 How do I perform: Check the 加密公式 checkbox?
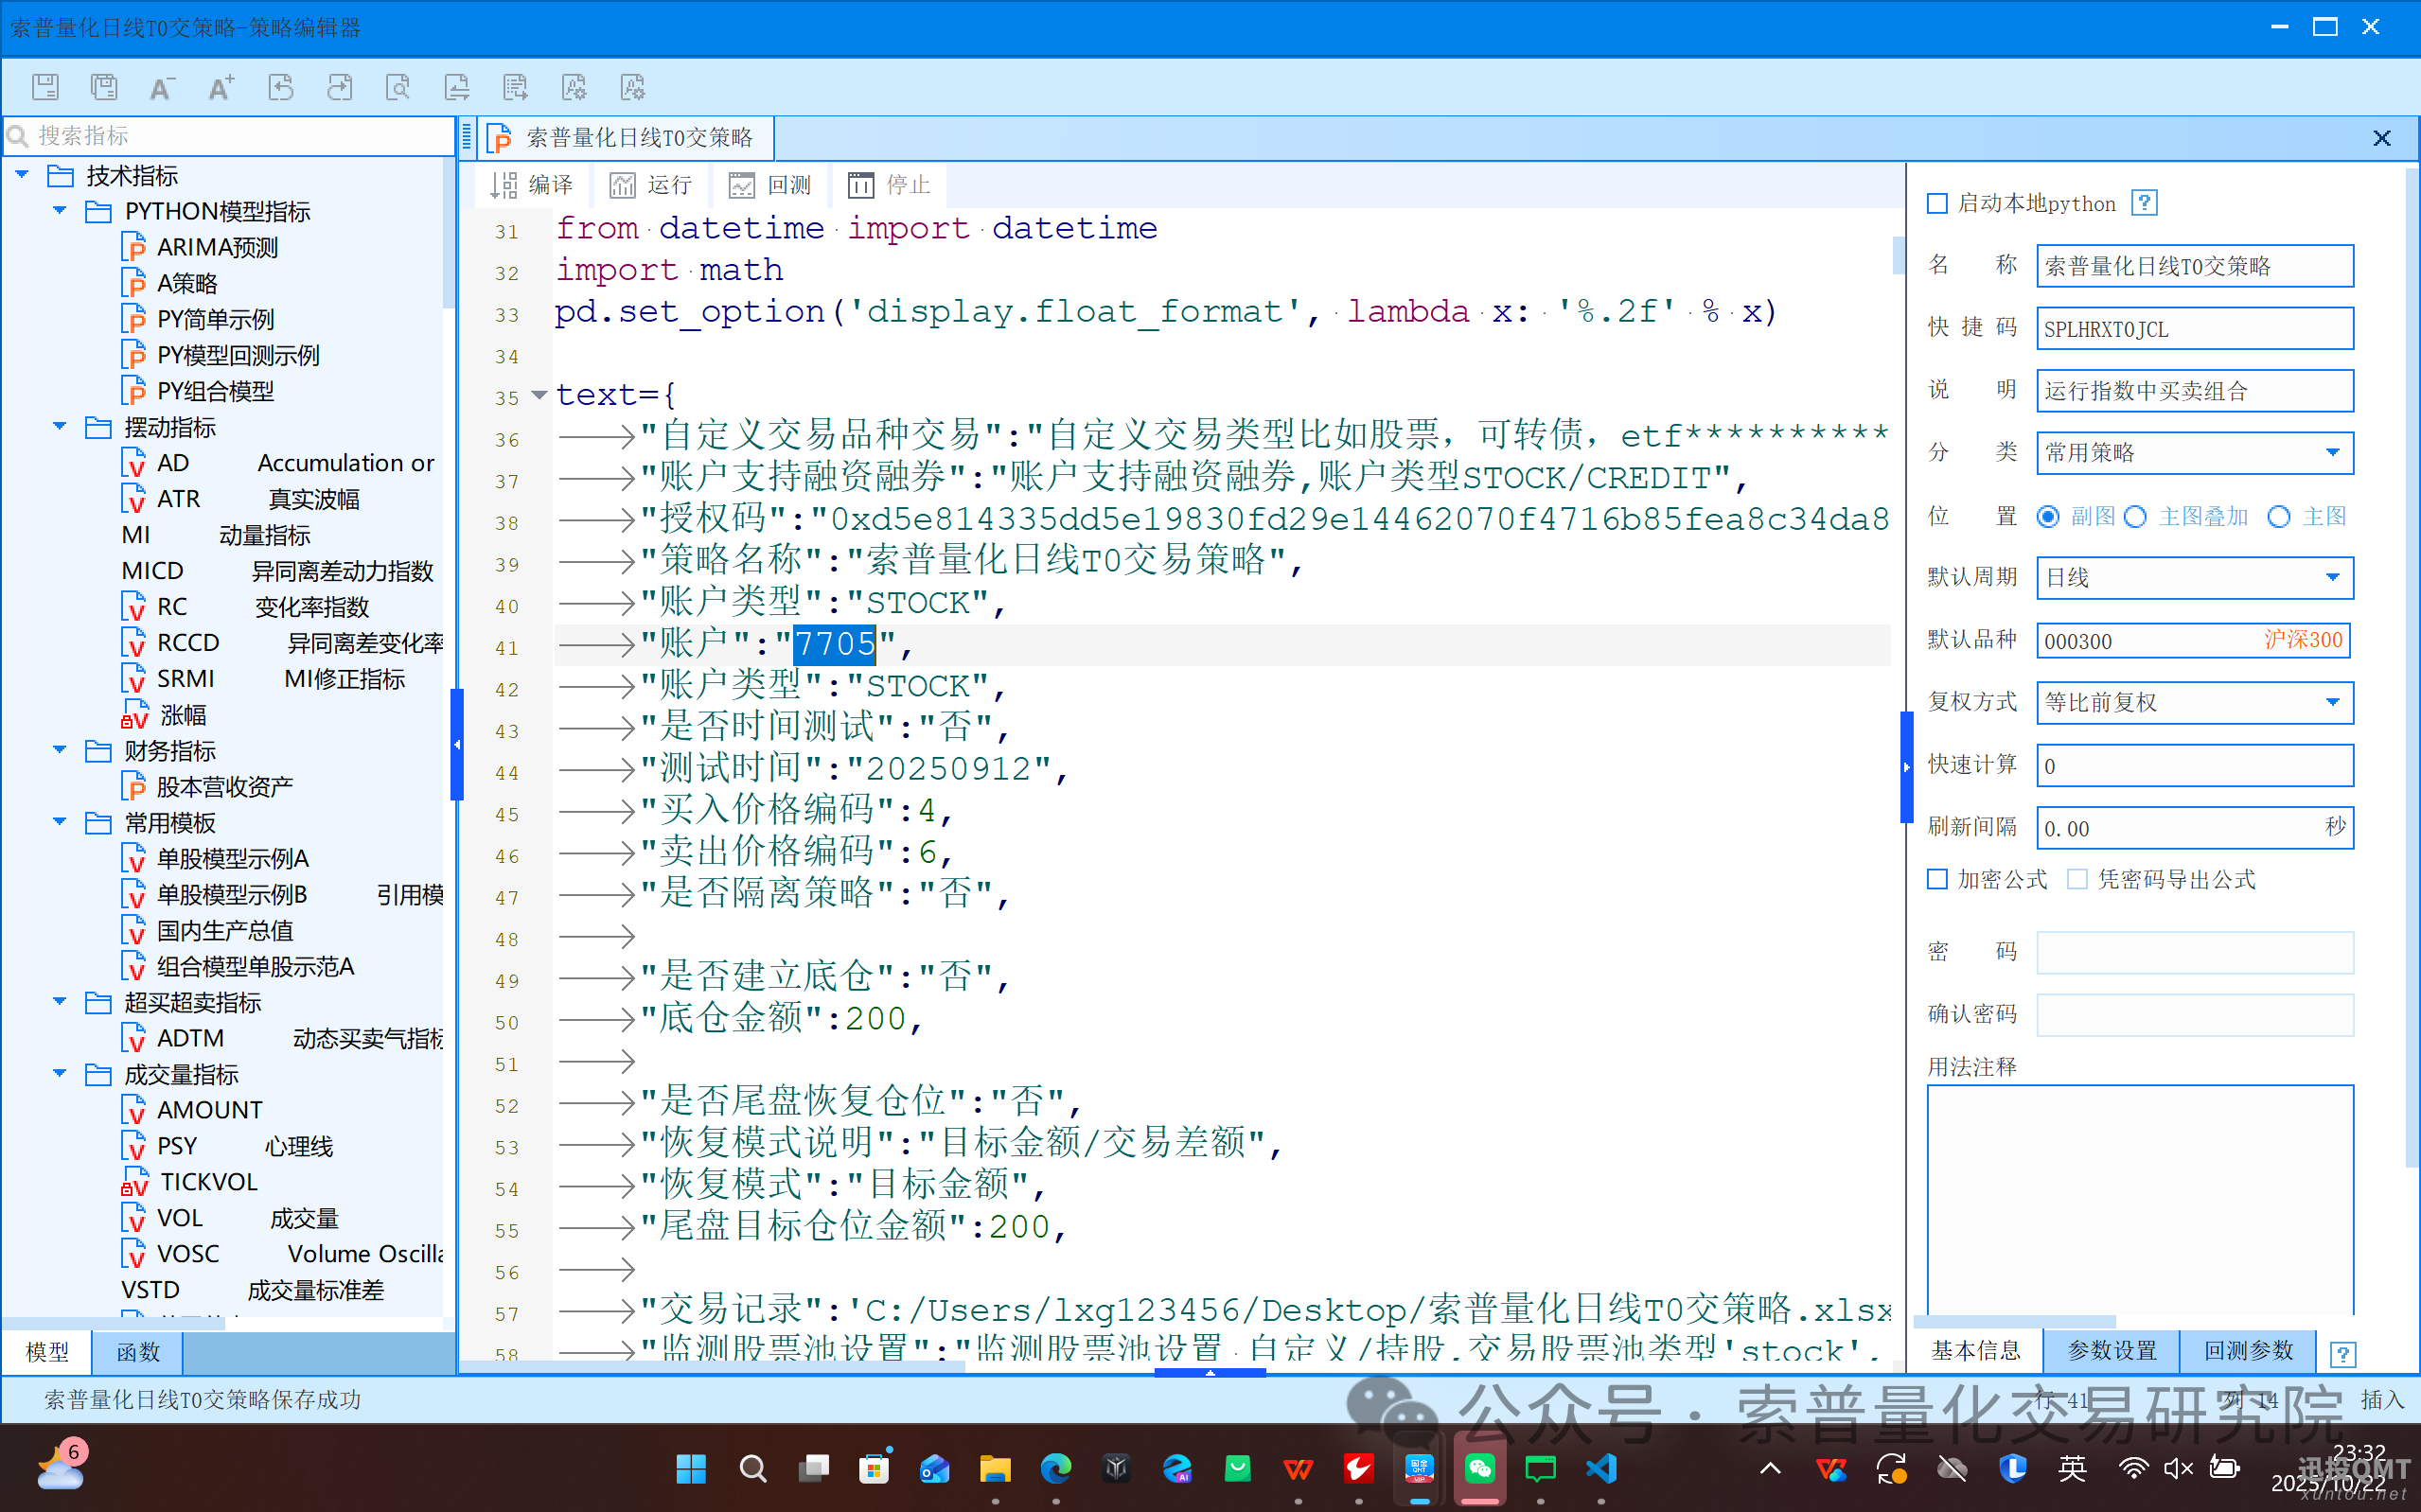point(1937,879)
